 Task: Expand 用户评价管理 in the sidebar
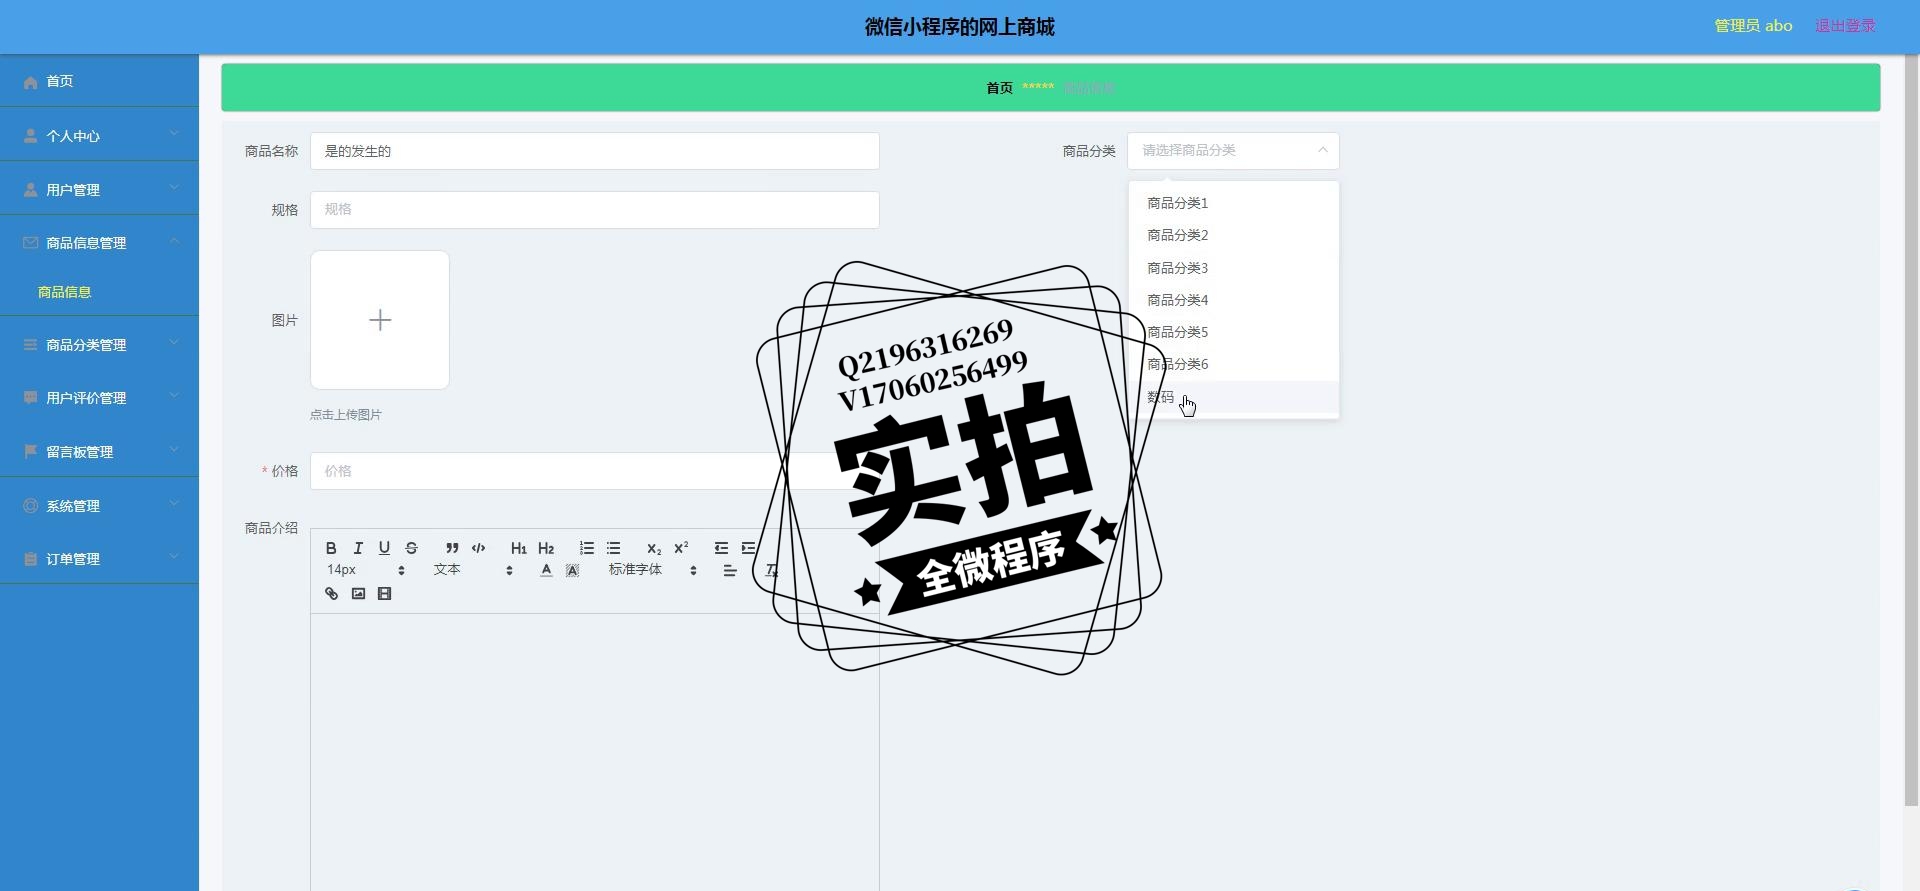(99, 397)
